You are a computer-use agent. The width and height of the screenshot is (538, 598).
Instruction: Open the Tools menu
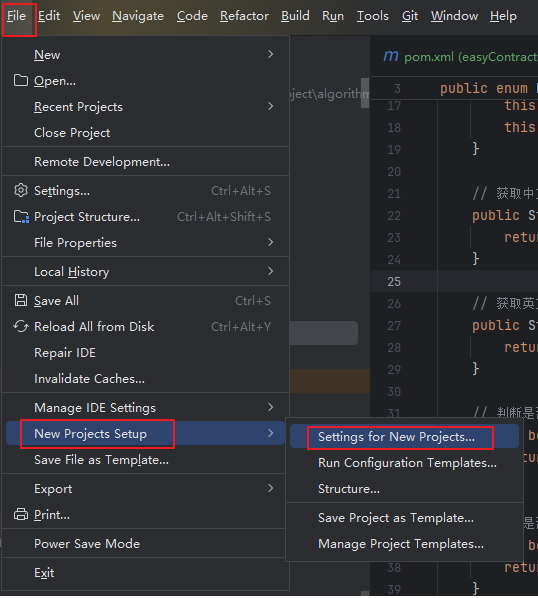(x=373, y=16)
